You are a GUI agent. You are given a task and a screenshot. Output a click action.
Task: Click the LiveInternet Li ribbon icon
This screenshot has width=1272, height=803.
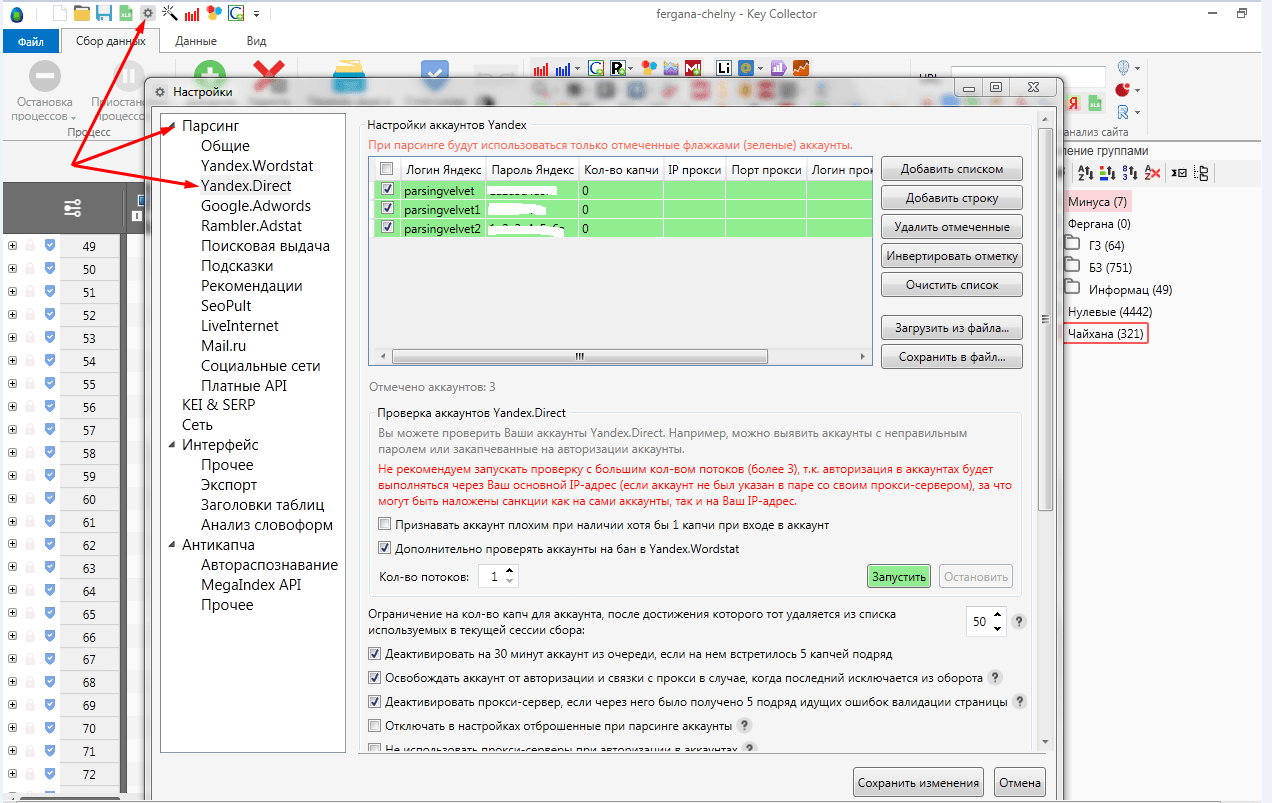click(x=725, y=68)
